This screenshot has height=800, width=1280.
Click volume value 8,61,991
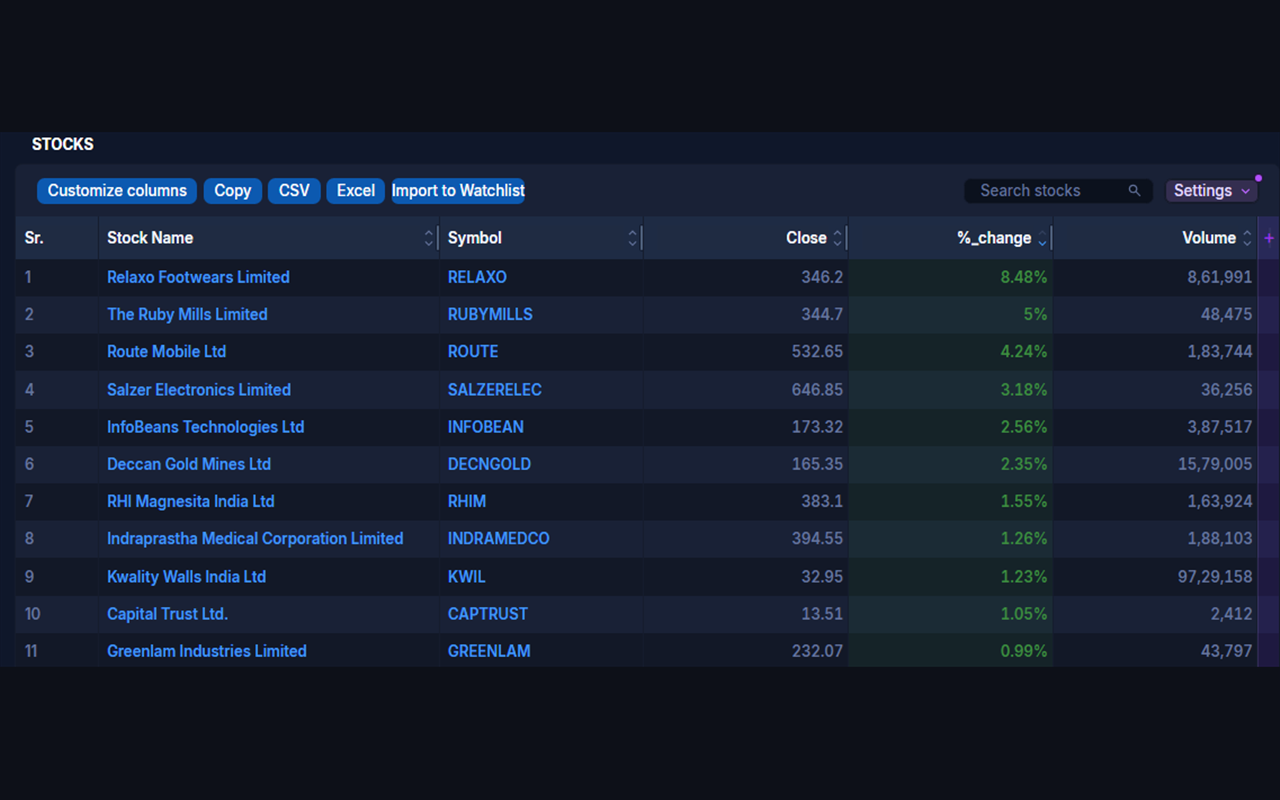click(x=1220, y=277)
